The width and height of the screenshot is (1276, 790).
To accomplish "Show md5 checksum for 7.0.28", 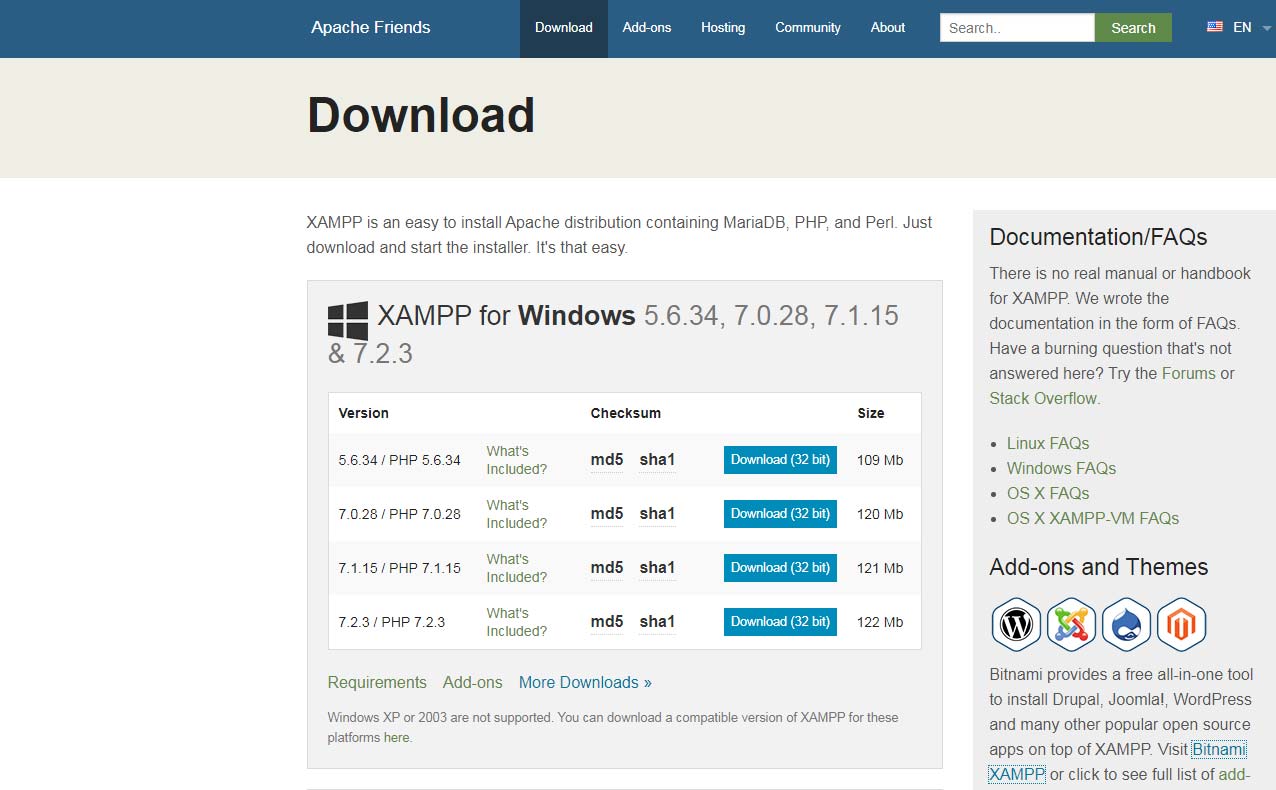I will [x=607, y=514].
